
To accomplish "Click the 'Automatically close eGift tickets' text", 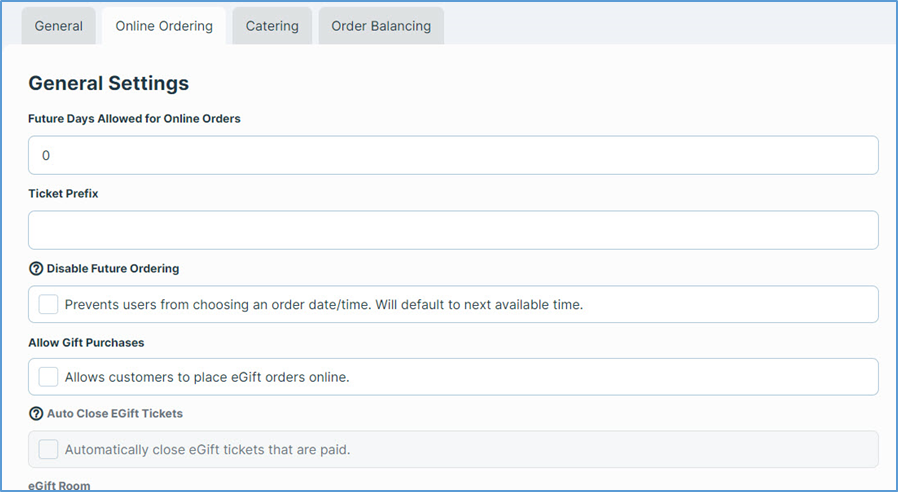I will pyautogui.click(x=207, y=450).
